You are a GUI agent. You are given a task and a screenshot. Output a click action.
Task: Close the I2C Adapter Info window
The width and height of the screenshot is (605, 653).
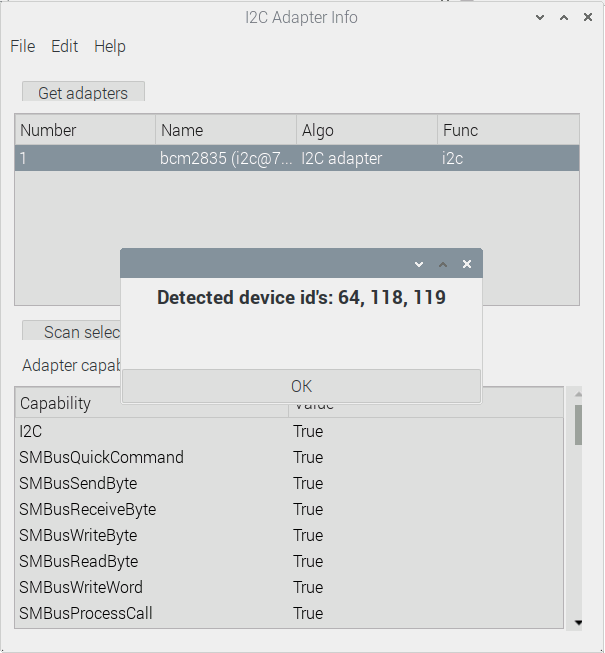click(x=586, y=18)
